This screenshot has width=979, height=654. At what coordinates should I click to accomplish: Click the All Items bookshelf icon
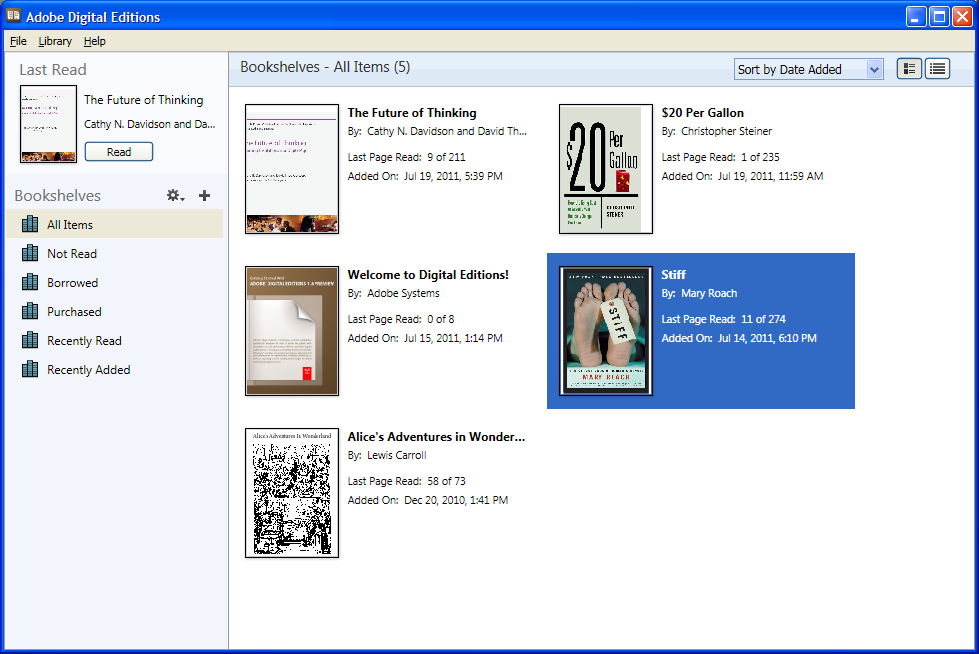click(30, 224)
